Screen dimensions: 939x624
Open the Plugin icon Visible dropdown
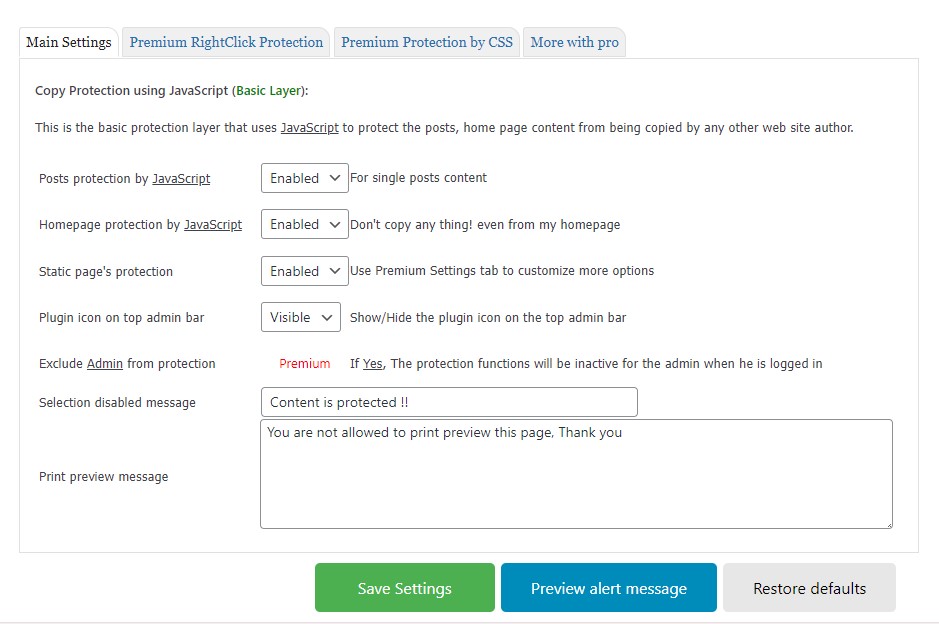point(300,317)
